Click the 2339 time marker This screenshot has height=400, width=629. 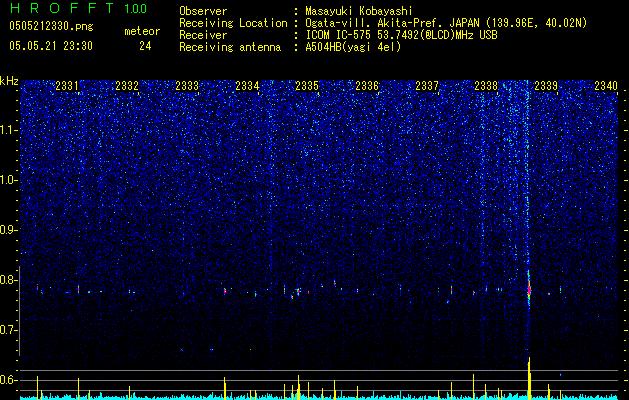[546, 85]
